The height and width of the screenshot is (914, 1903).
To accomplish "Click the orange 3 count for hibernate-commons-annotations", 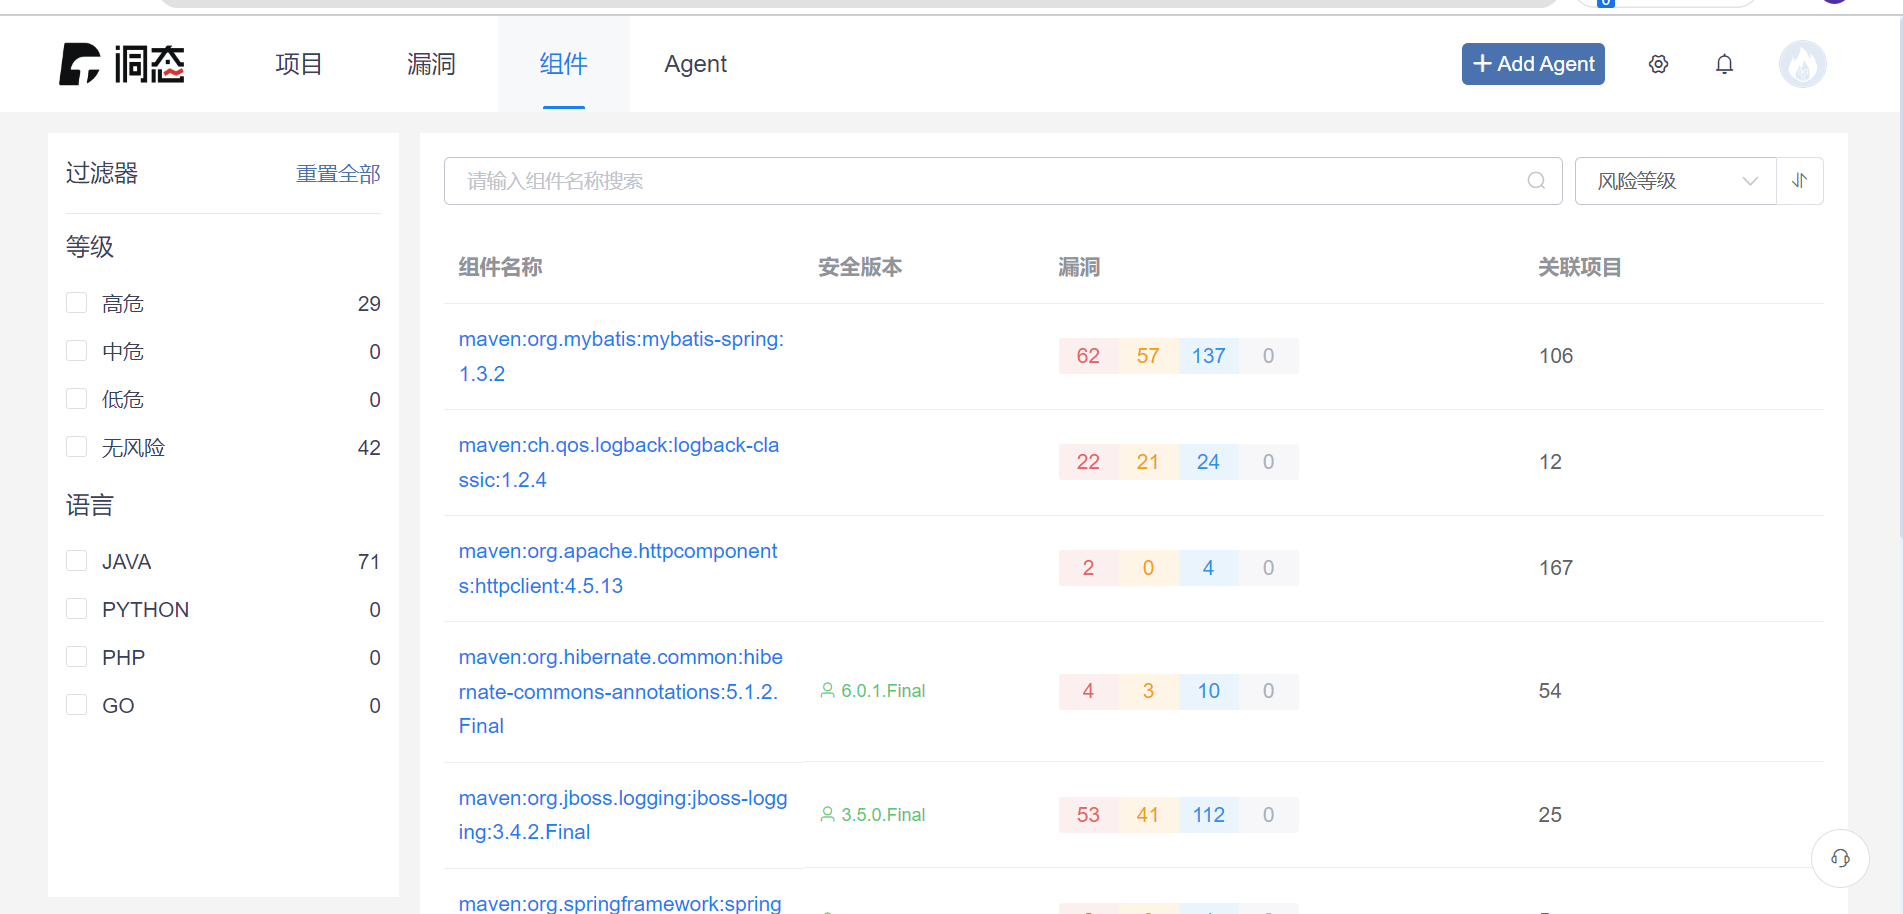I will coord(1148,691).
